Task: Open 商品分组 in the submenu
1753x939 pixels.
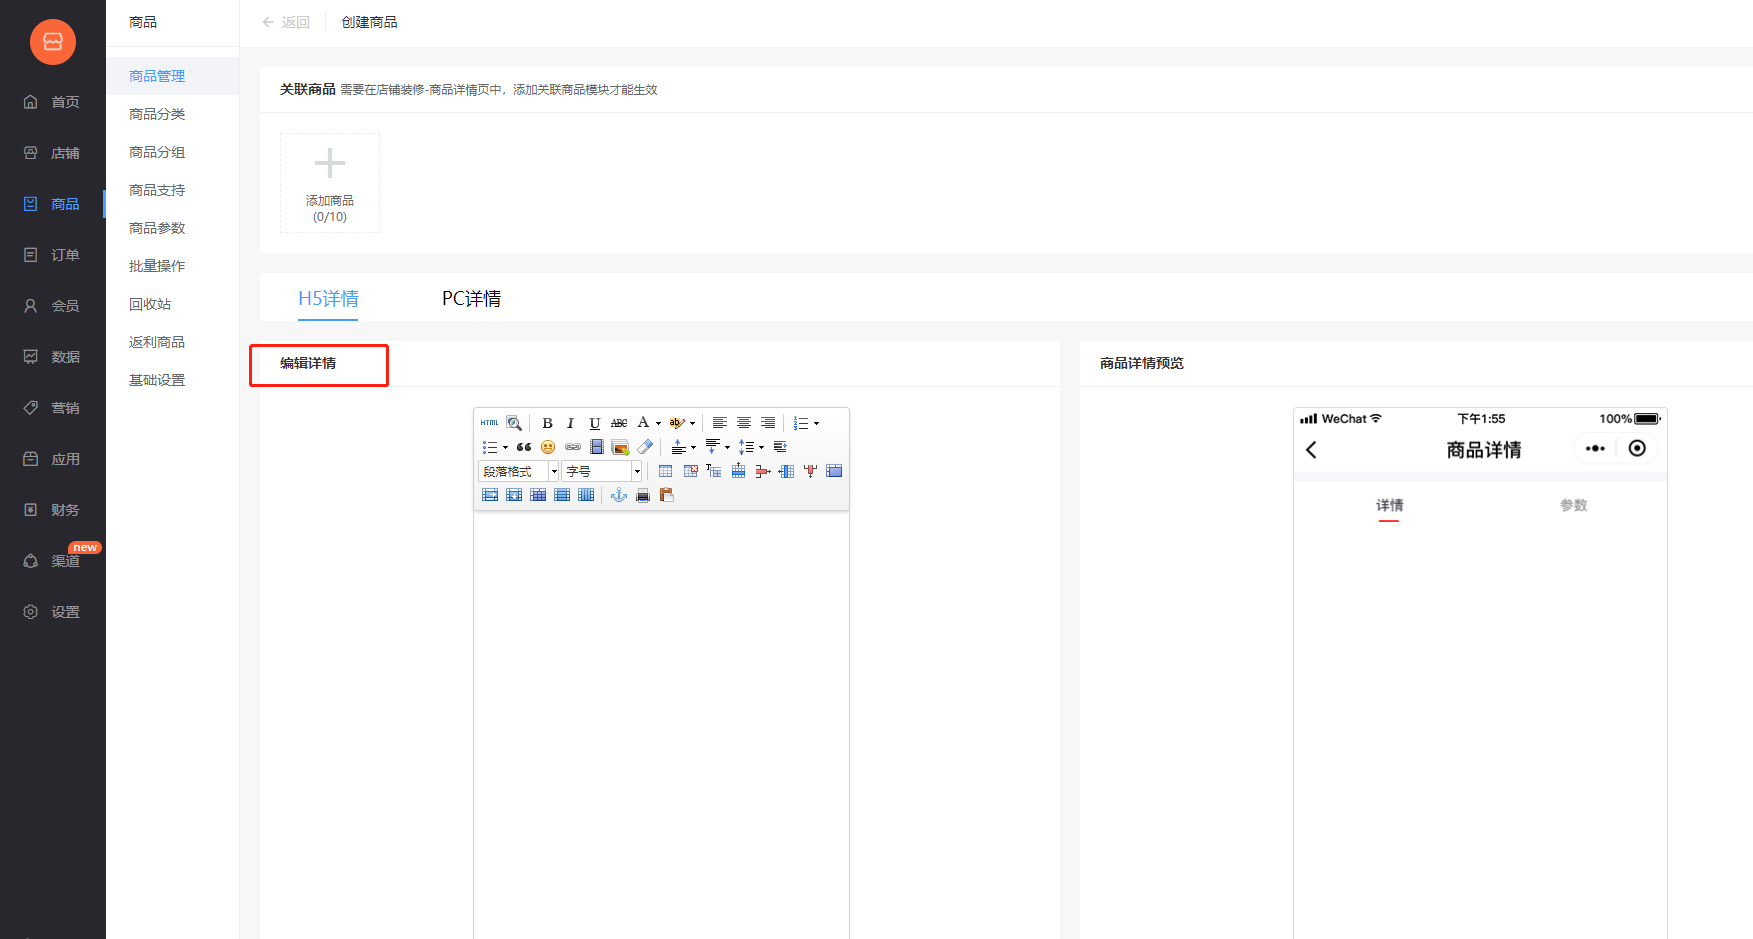Action: coord(157,152)
